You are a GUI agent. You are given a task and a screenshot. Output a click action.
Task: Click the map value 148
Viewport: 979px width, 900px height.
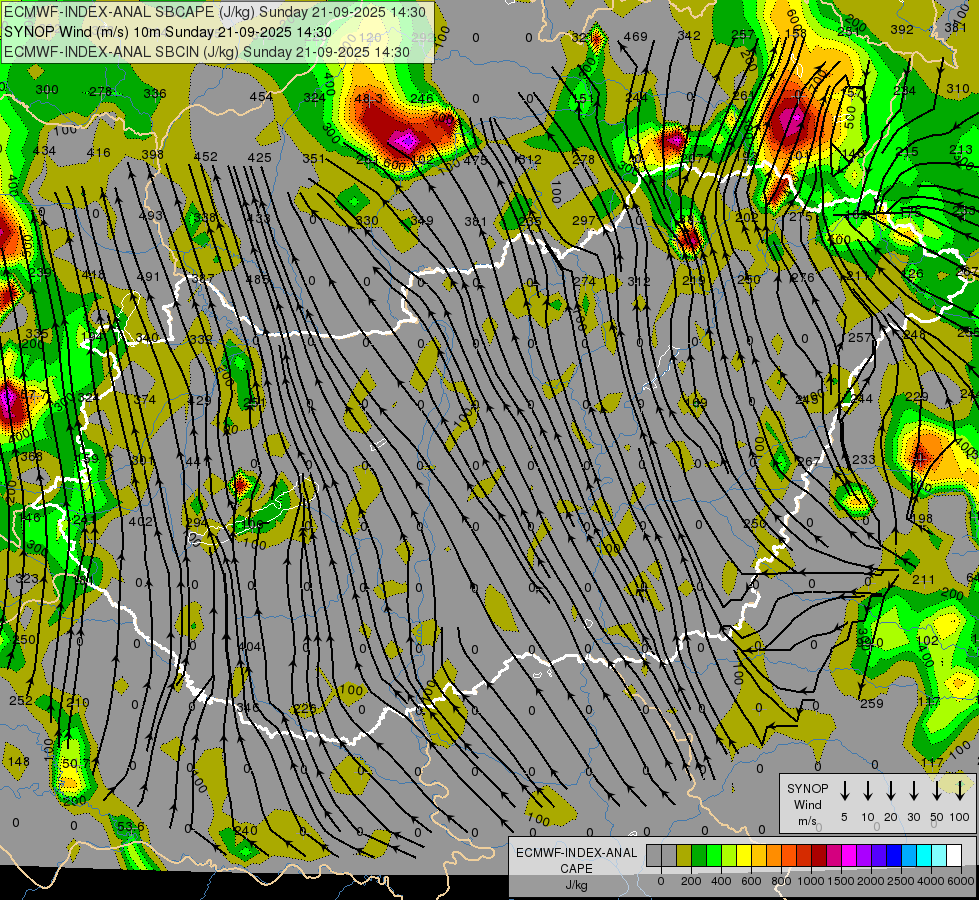[x=19, y=761]
